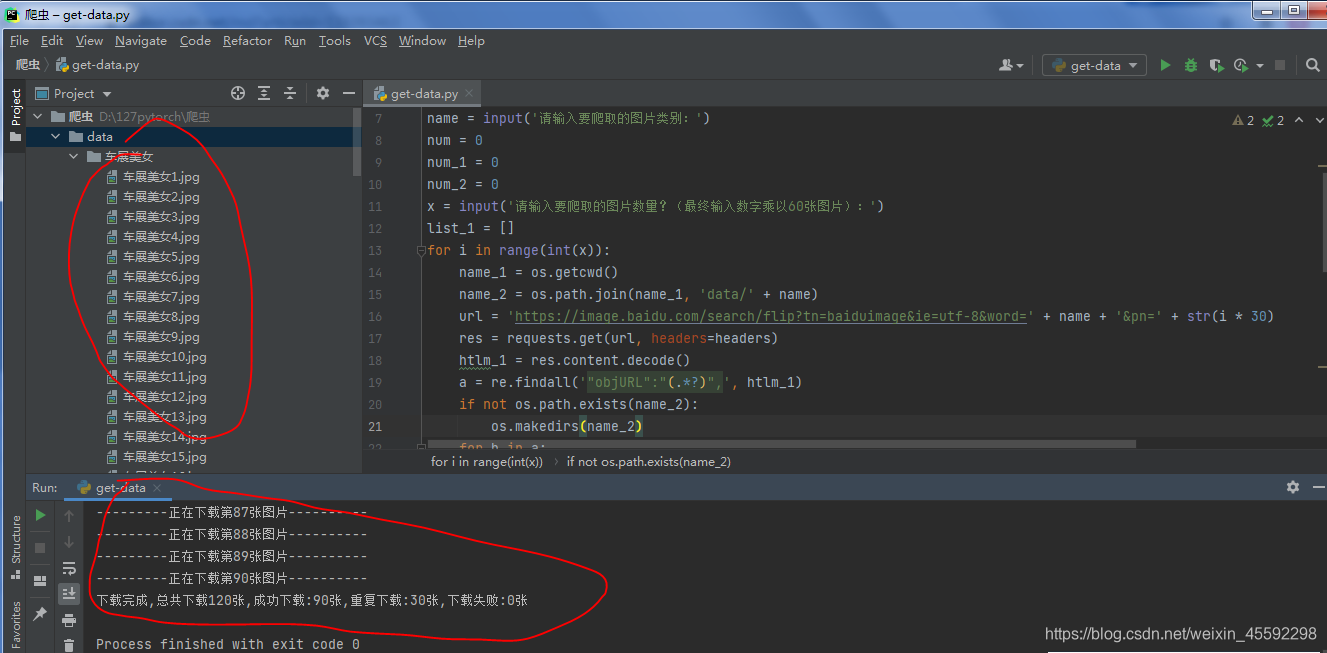Click the warnings count indicator
Viewport: 1327px width, 653px height.
pyautogui.click(x=1243, y=120)
